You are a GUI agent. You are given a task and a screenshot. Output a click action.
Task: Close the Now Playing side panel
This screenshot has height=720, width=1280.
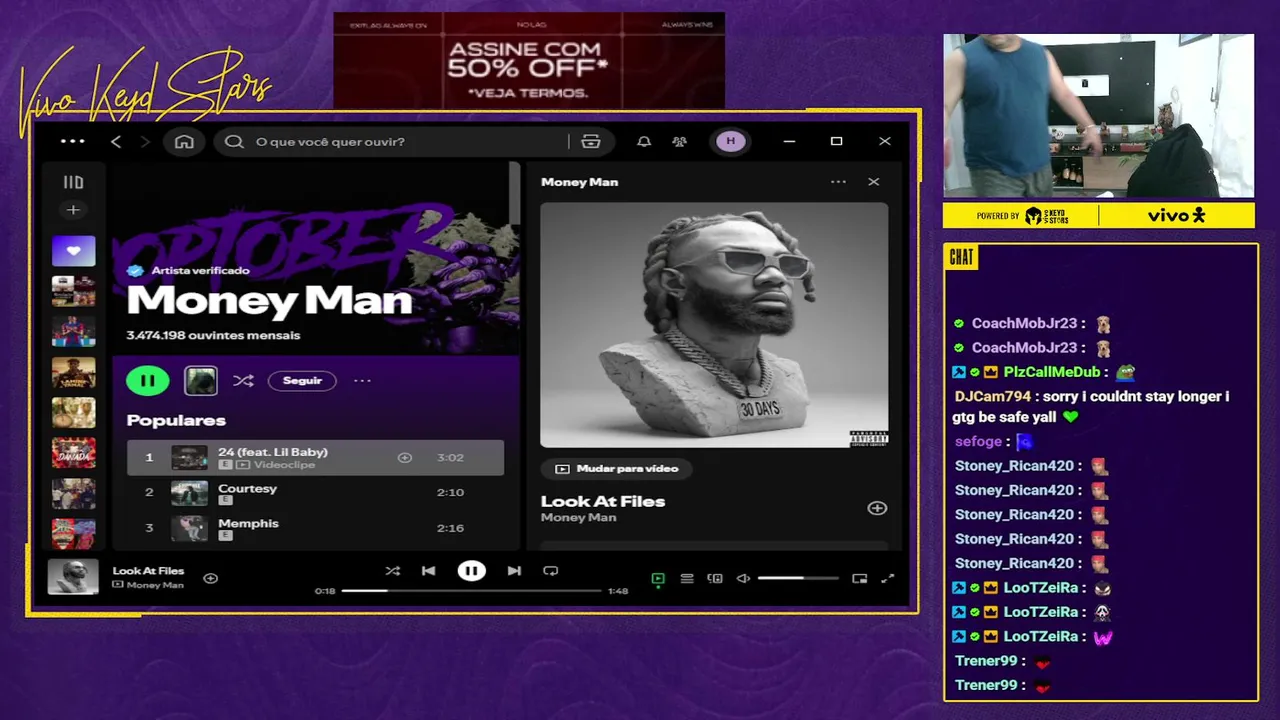click(x=873, y=182)
